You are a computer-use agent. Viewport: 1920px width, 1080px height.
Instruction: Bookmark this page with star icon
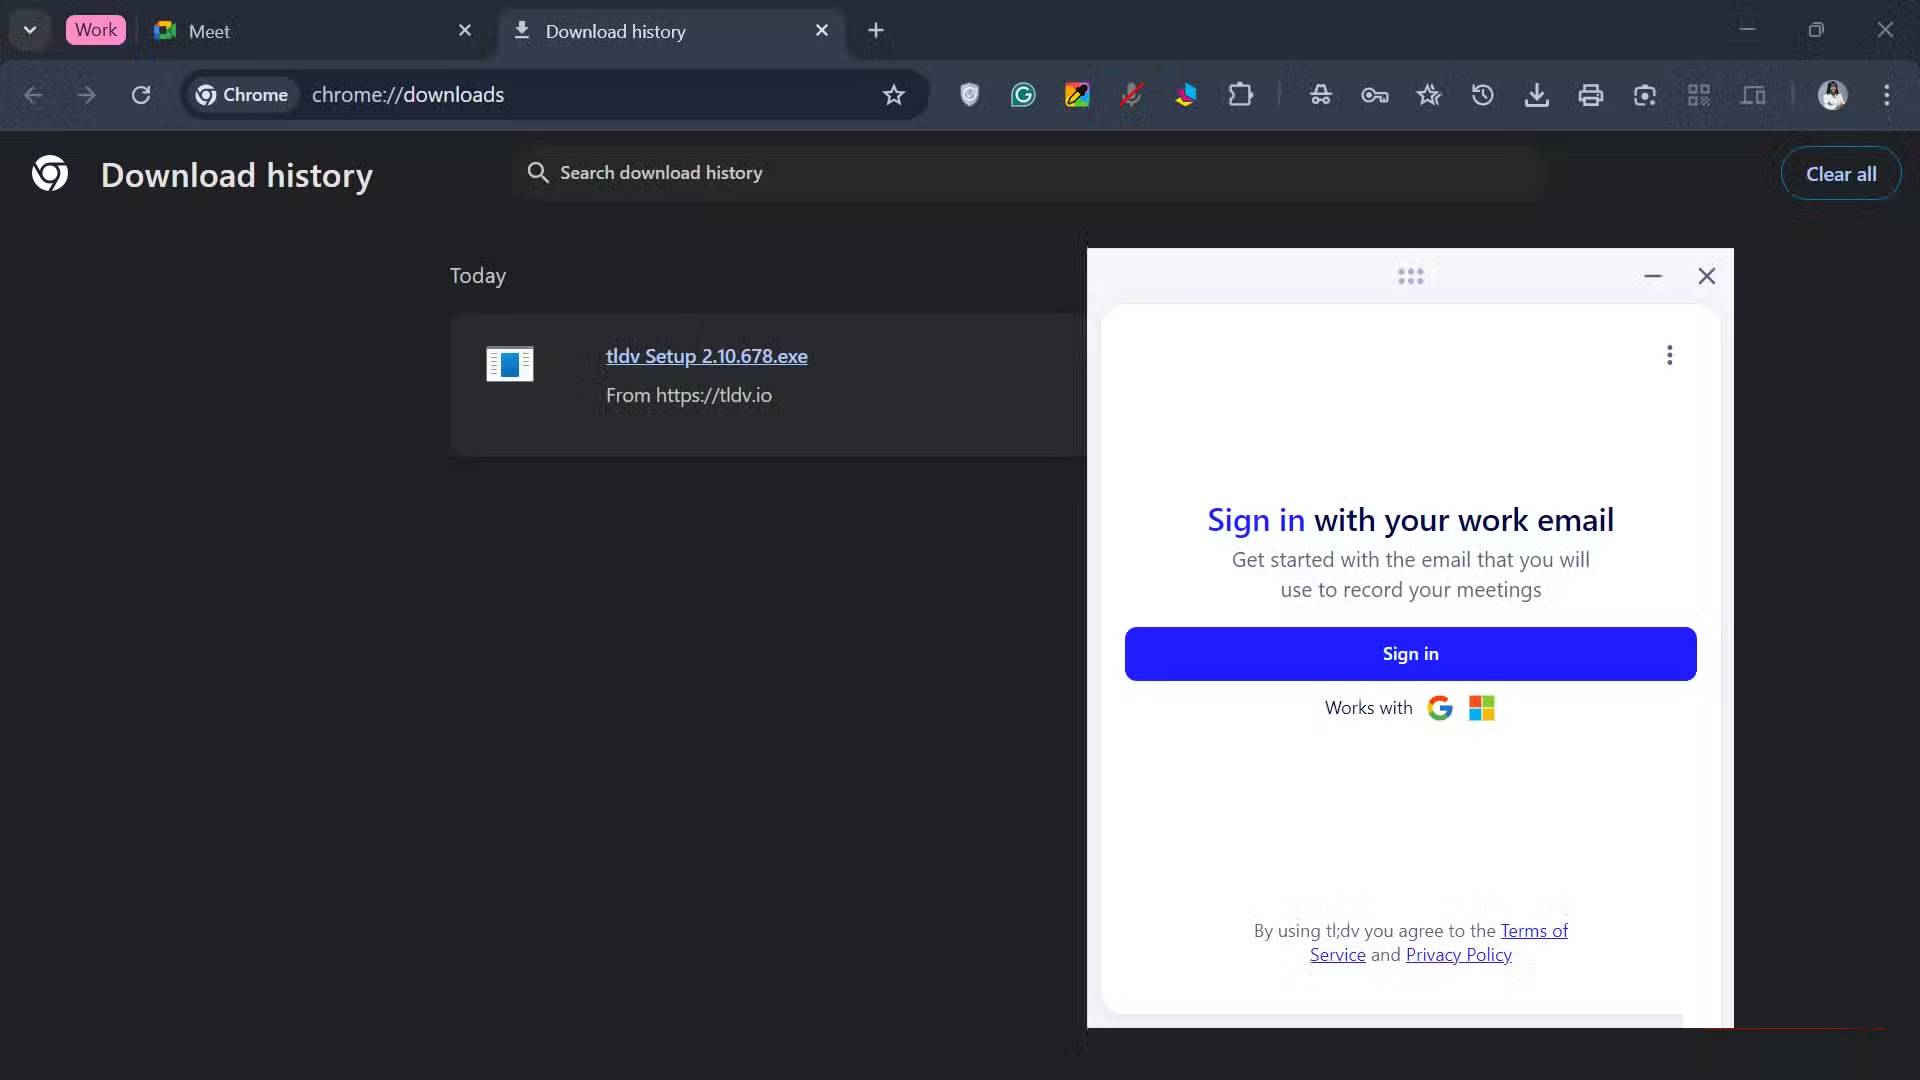tap(893, 95)
